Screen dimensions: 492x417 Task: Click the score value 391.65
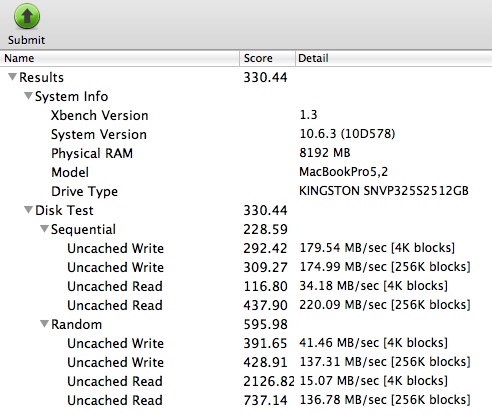265,343
